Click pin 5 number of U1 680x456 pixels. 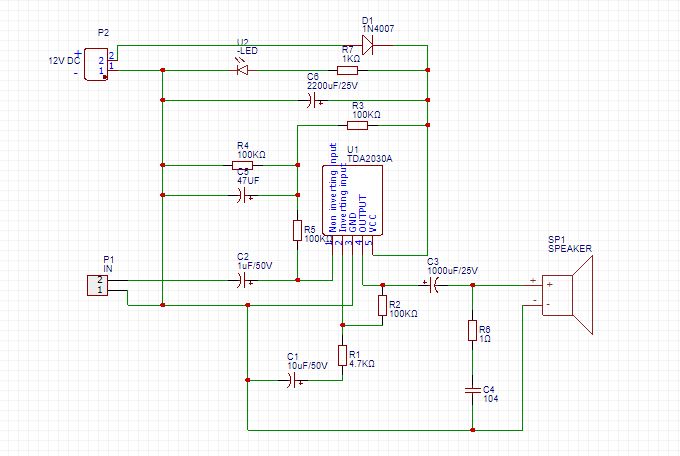(369, 242)
